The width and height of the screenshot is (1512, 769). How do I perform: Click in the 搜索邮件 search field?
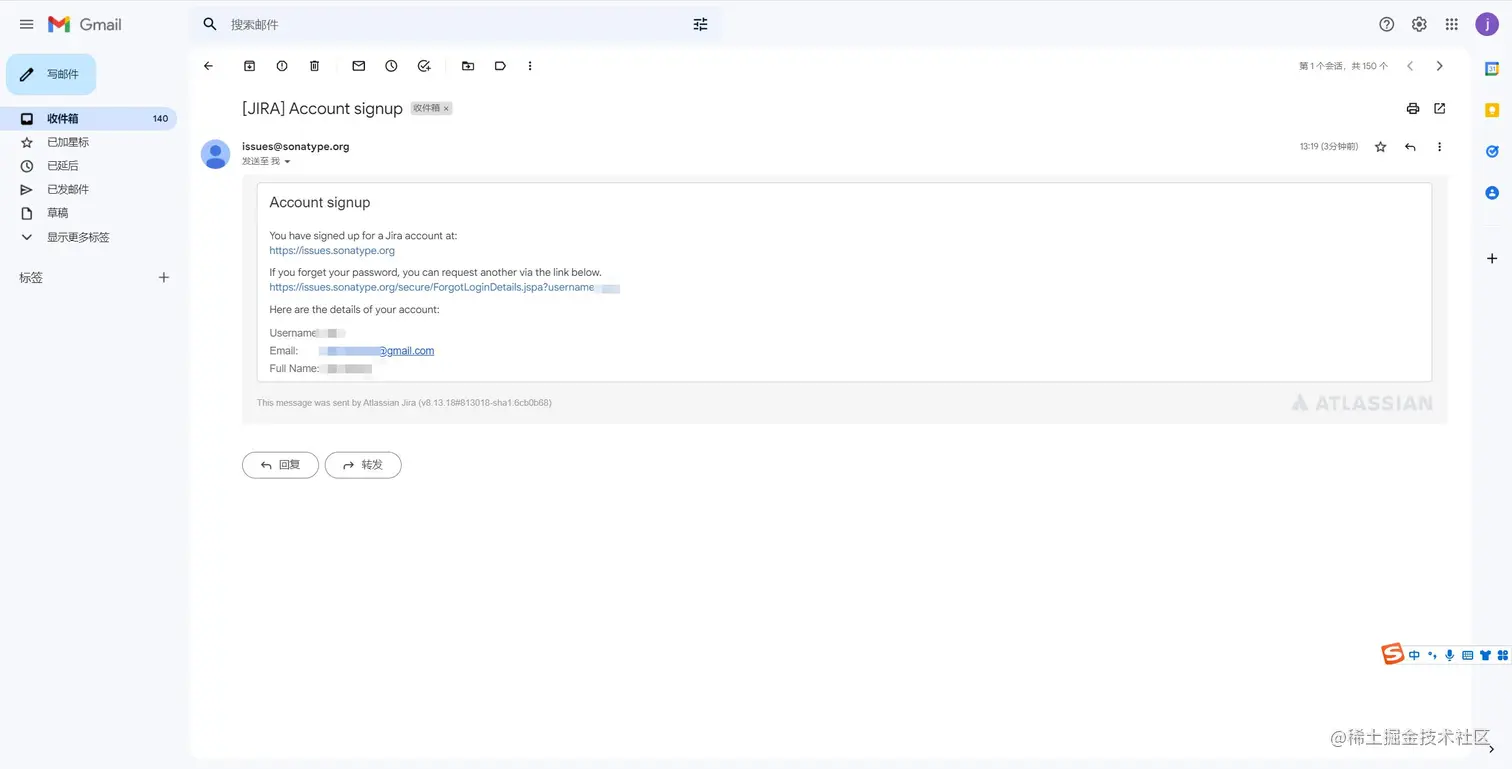(455, 24)
